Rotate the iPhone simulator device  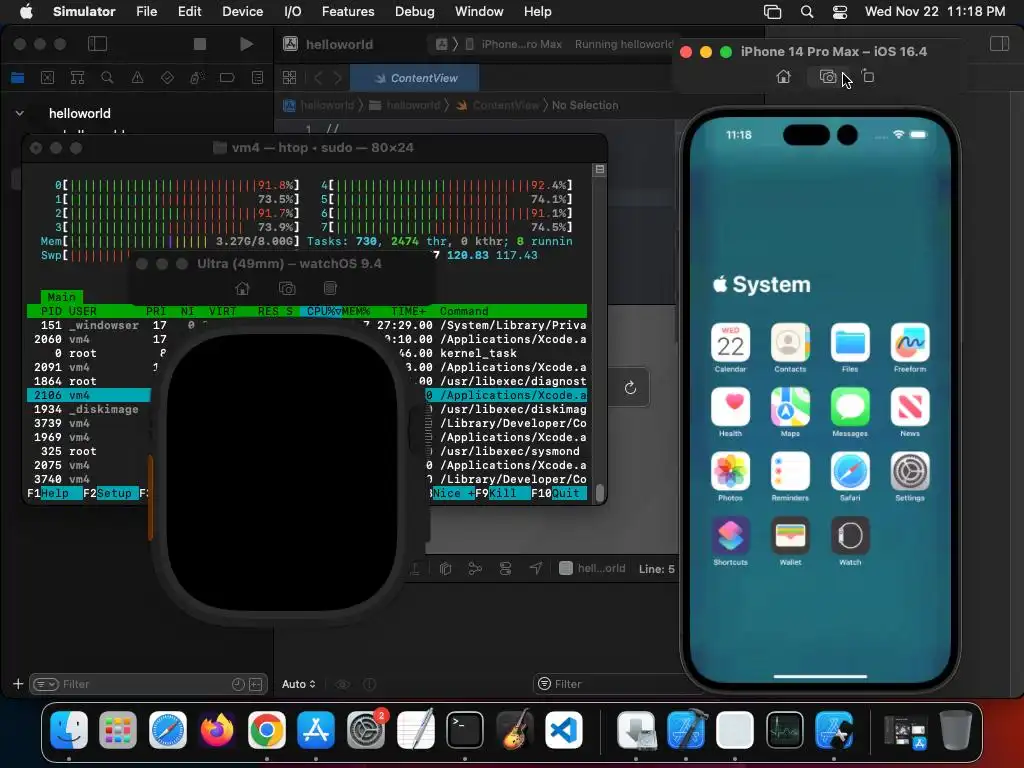[x=868, y=77]
